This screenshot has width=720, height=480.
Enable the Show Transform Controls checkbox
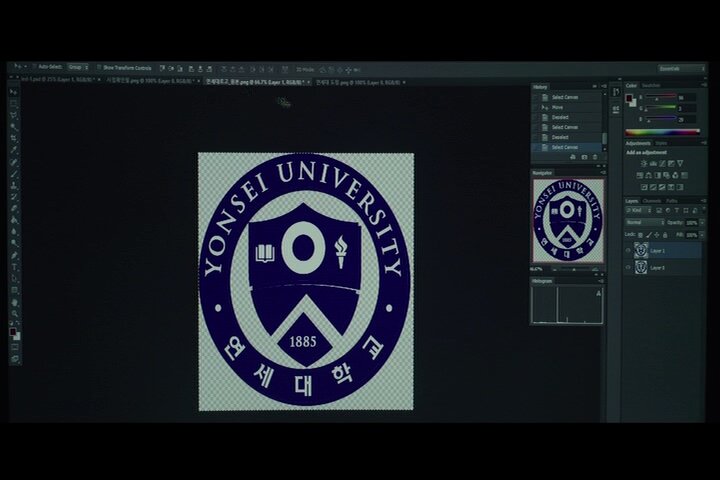click(99, 68)
